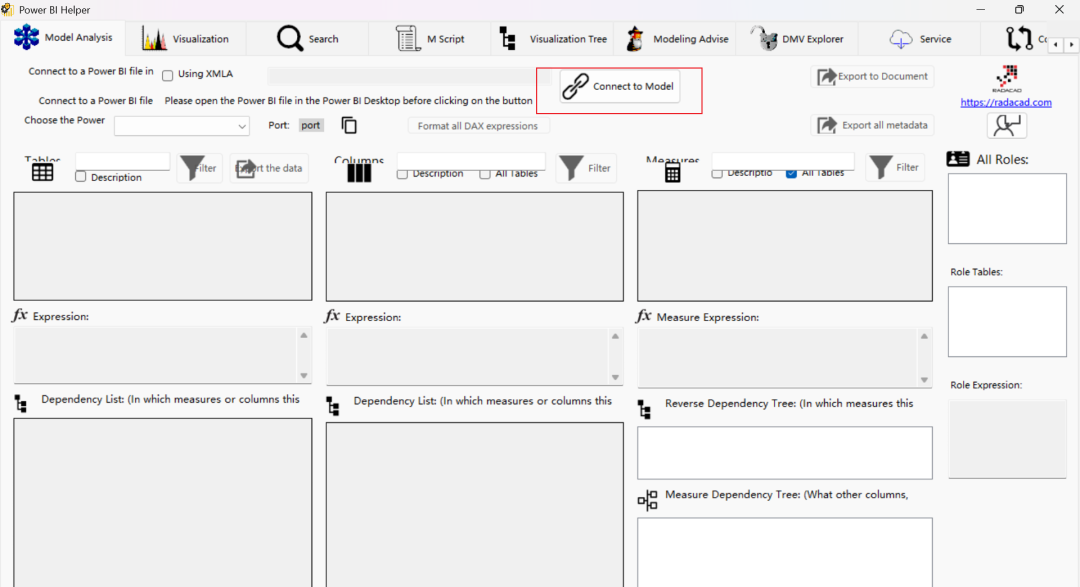
Task: Go to the M Script tab
Action: [430, 39]
